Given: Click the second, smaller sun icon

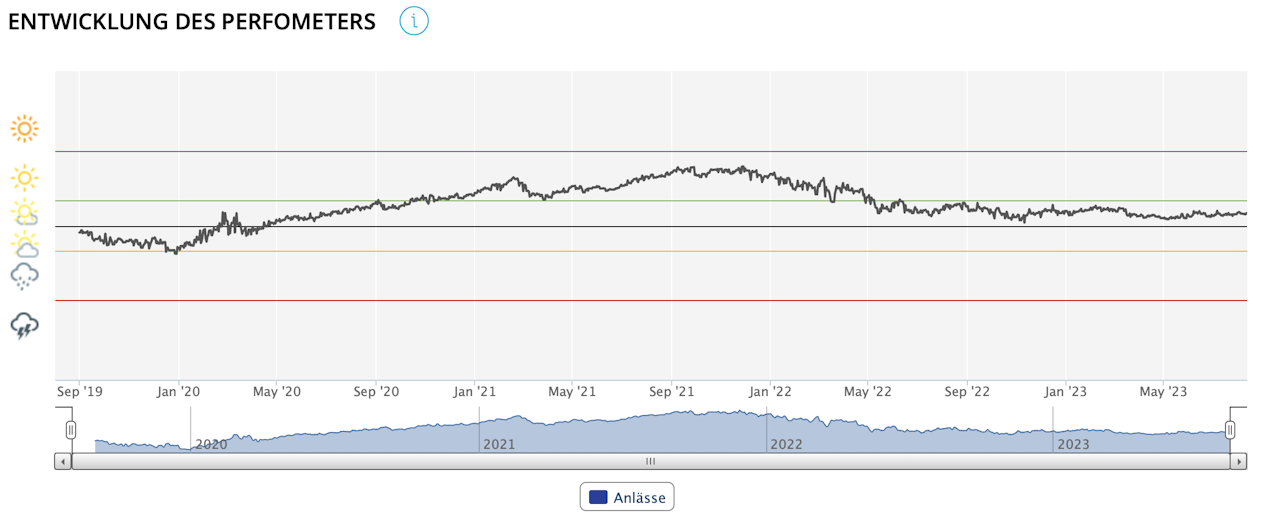Looking at the screenshot, I should tap(25, 178).
